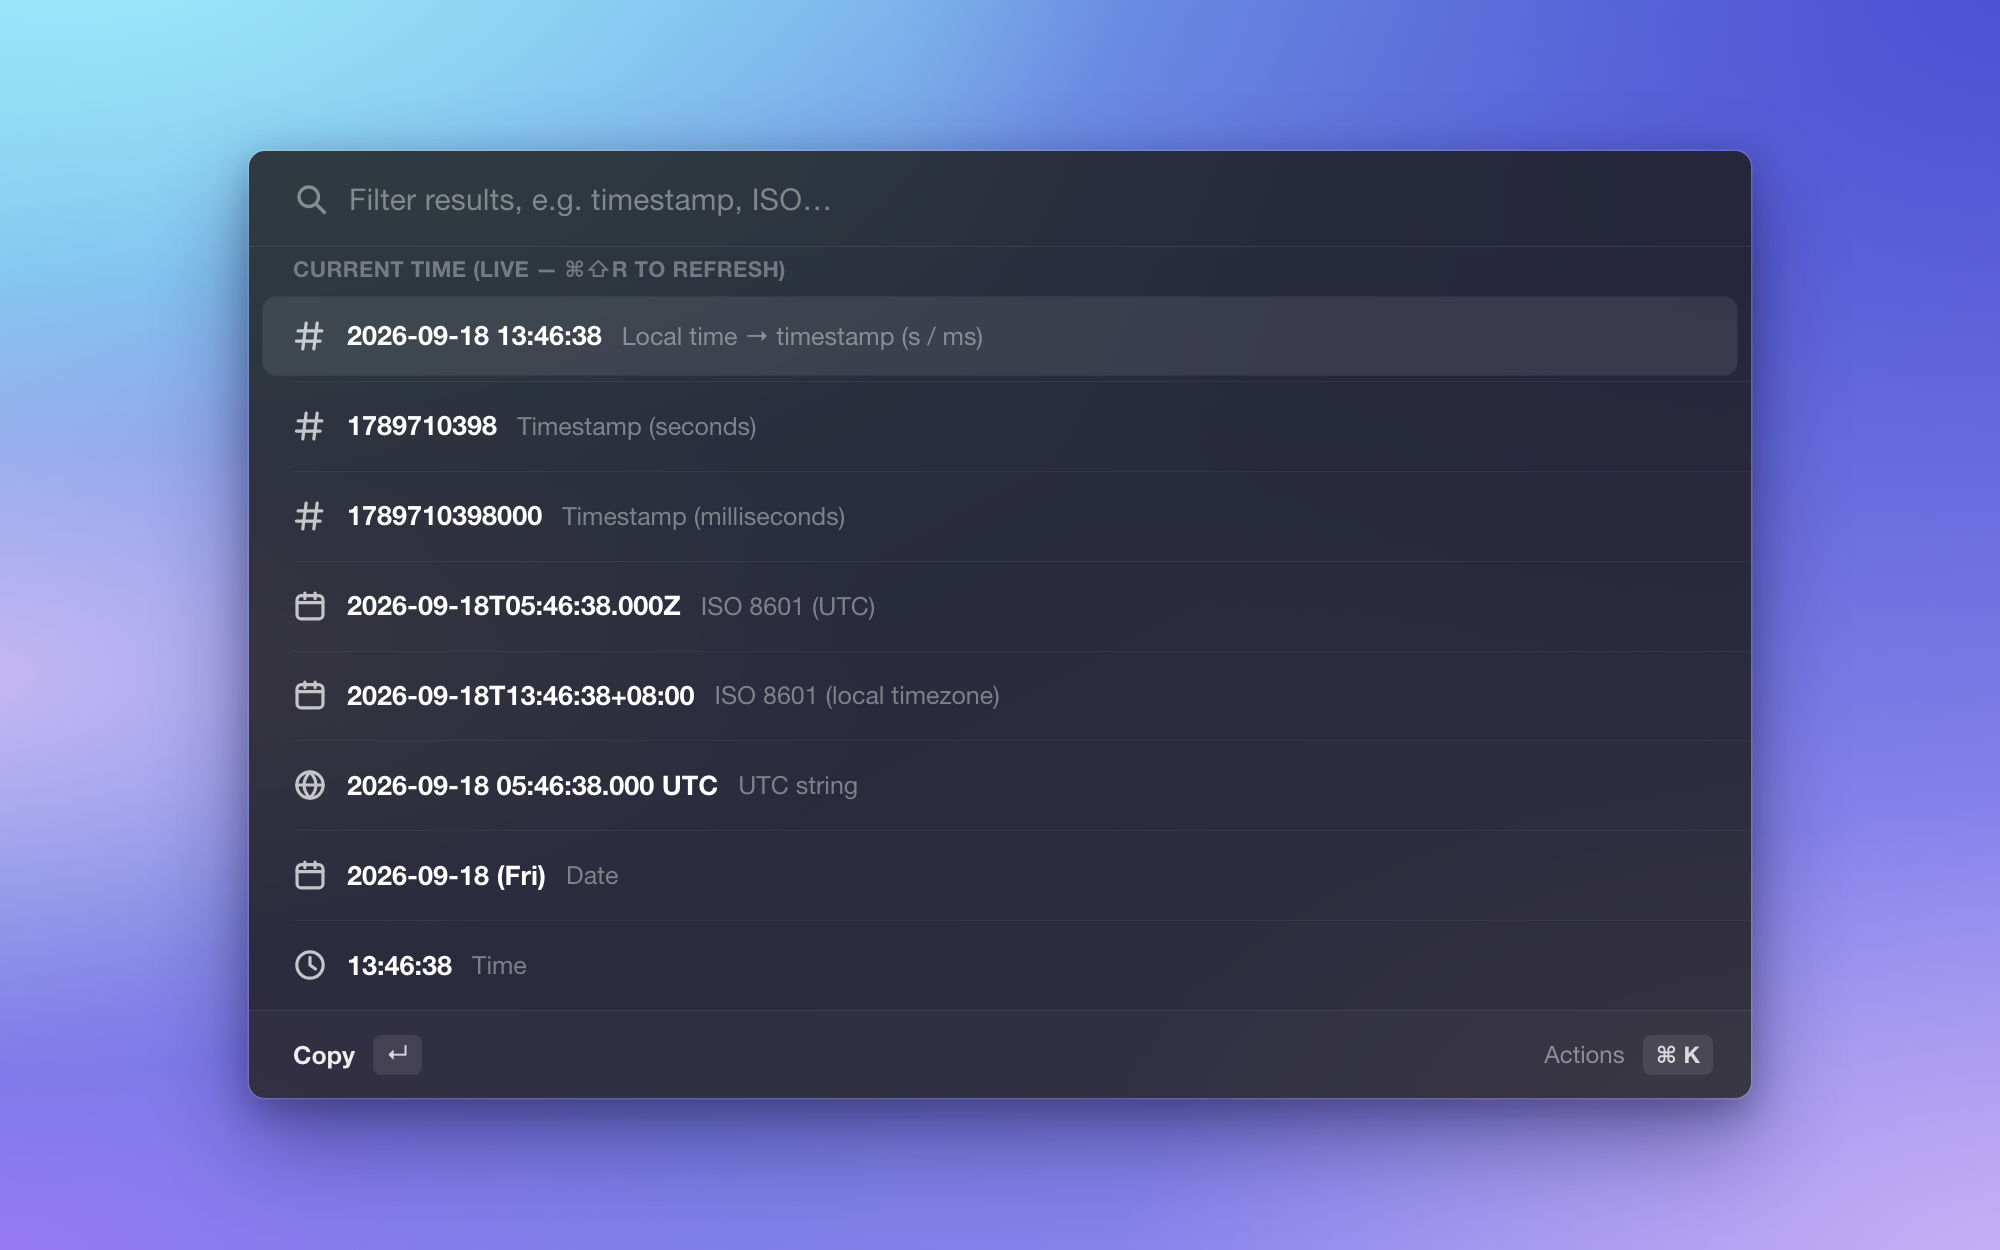This screenshot has height=1250, width=2000.
Task: Click the ⌘ K shortcut badge
Action: point(1677,1054)
